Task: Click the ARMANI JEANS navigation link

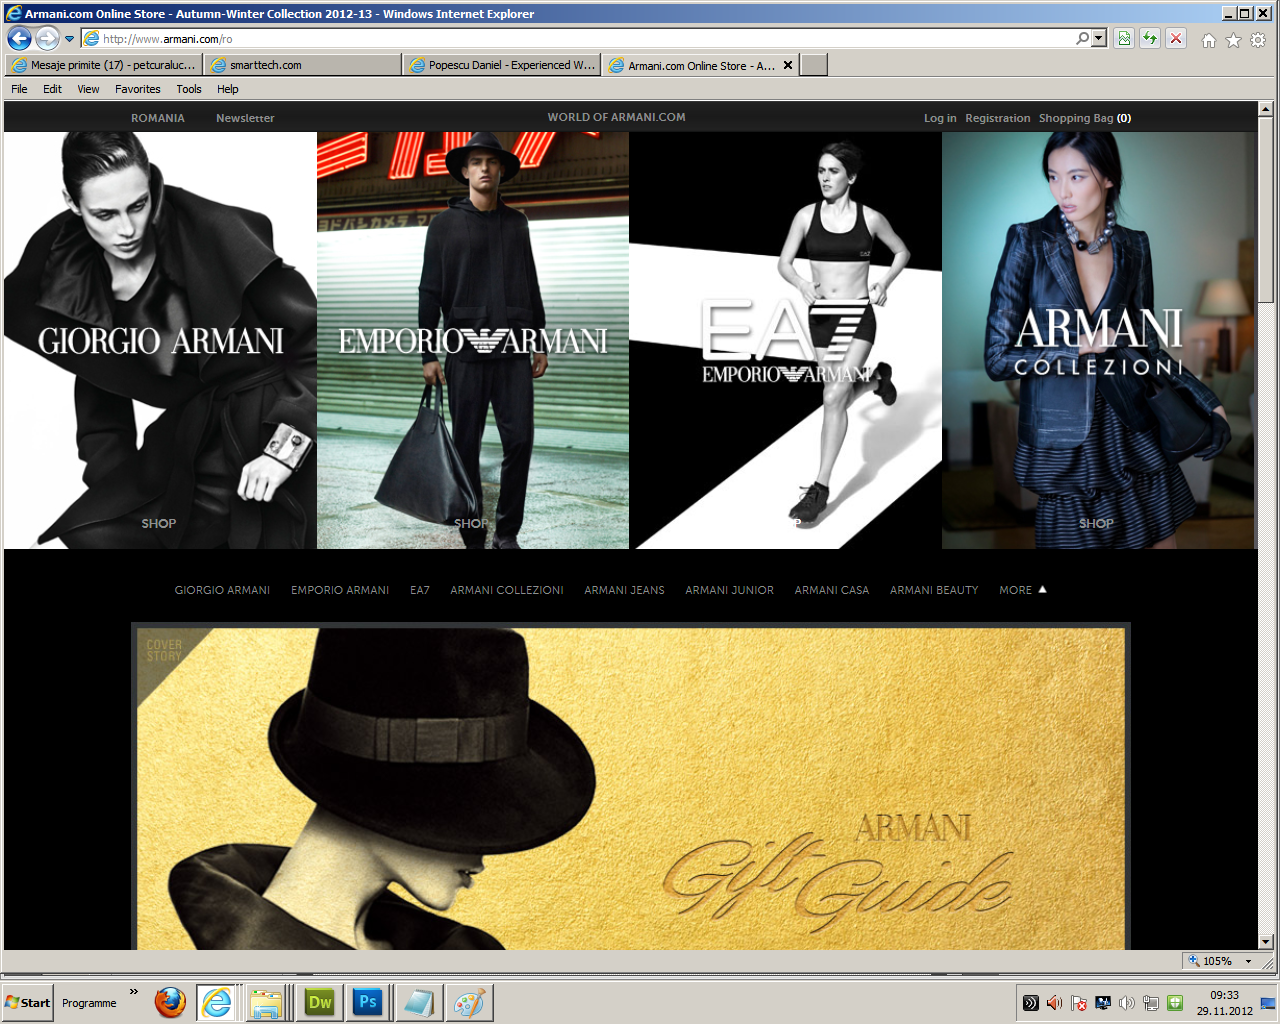Action: 624,590
